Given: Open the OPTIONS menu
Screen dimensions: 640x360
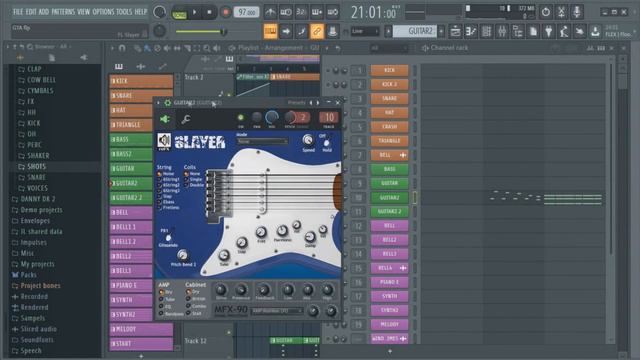Looking at the screenshot, I should pyautogui.click(x=104, y=11).
